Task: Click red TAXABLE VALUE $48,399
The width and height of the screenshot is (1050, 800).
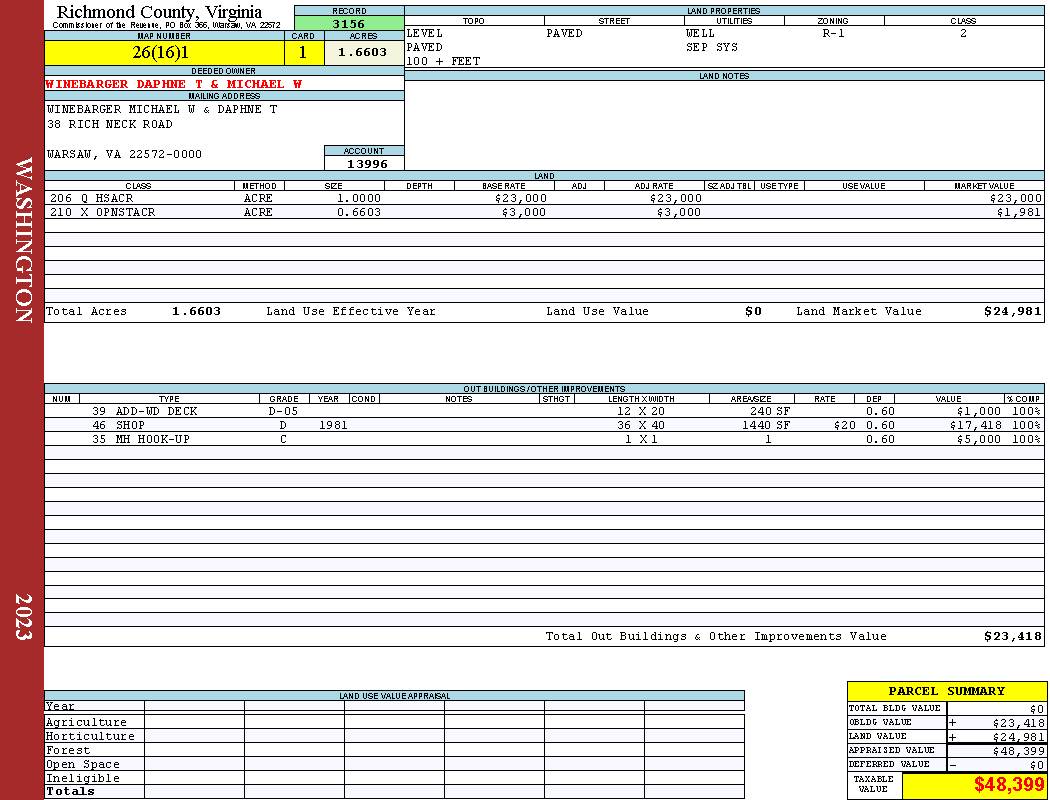Action: pyautogui.click(x=1008, y=785)
